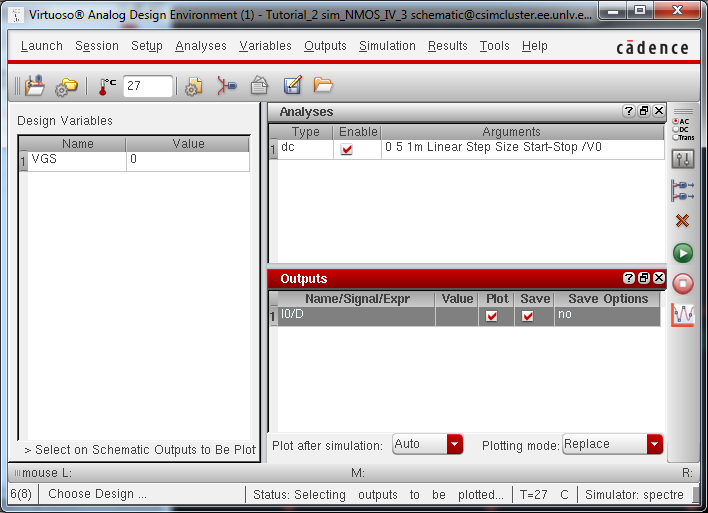Open the model libraries setup icon
Image resolution: width=708 pixels, height=513 pixels.
point(194,86)
